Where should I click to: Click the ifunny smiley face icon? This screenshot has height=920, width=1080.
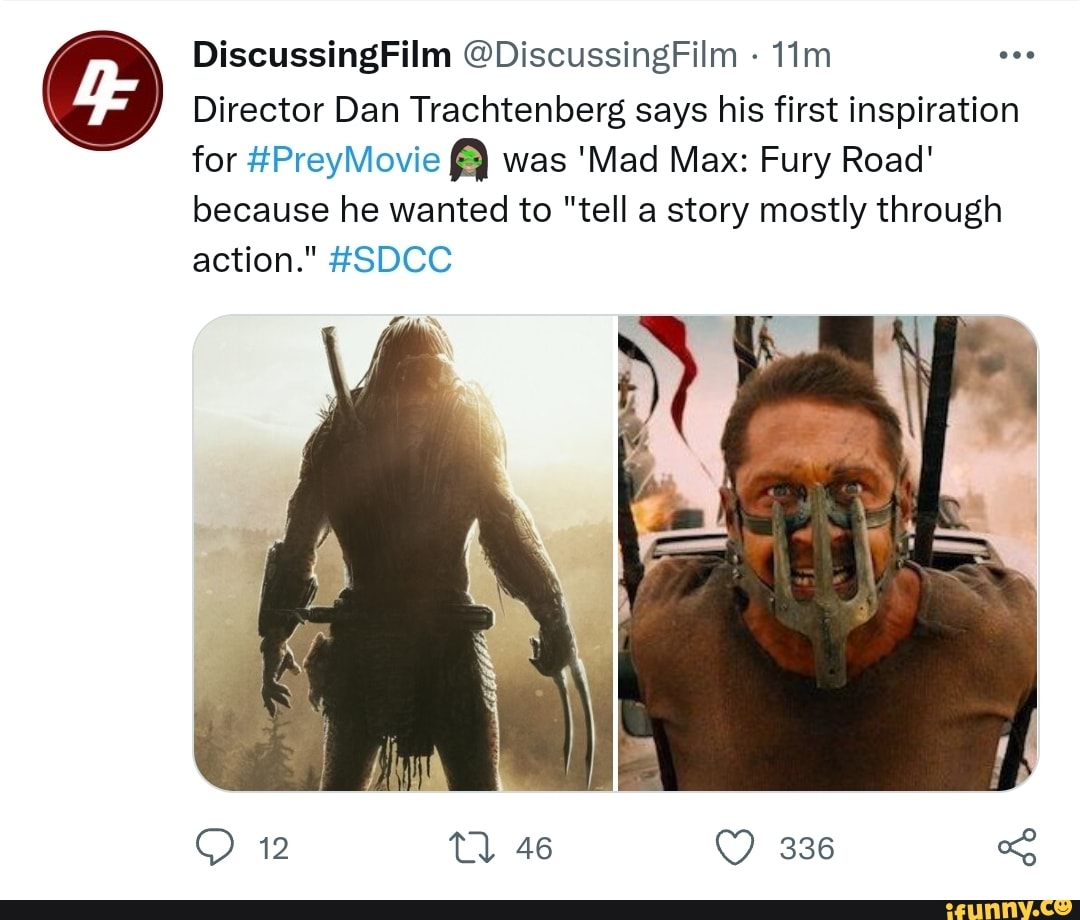point(1061,906)
